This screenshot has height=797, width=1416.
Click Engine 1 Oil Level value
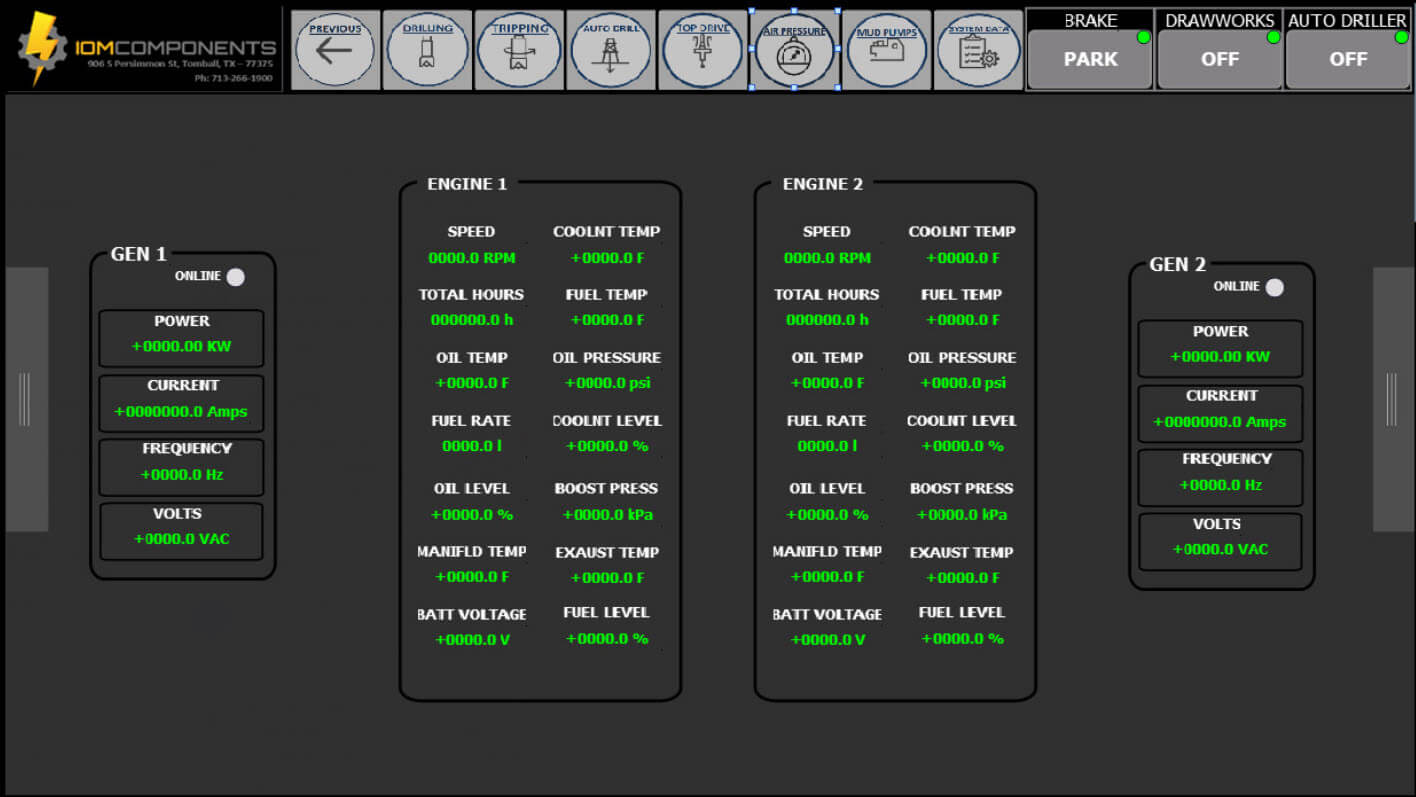tap(472, 515)
